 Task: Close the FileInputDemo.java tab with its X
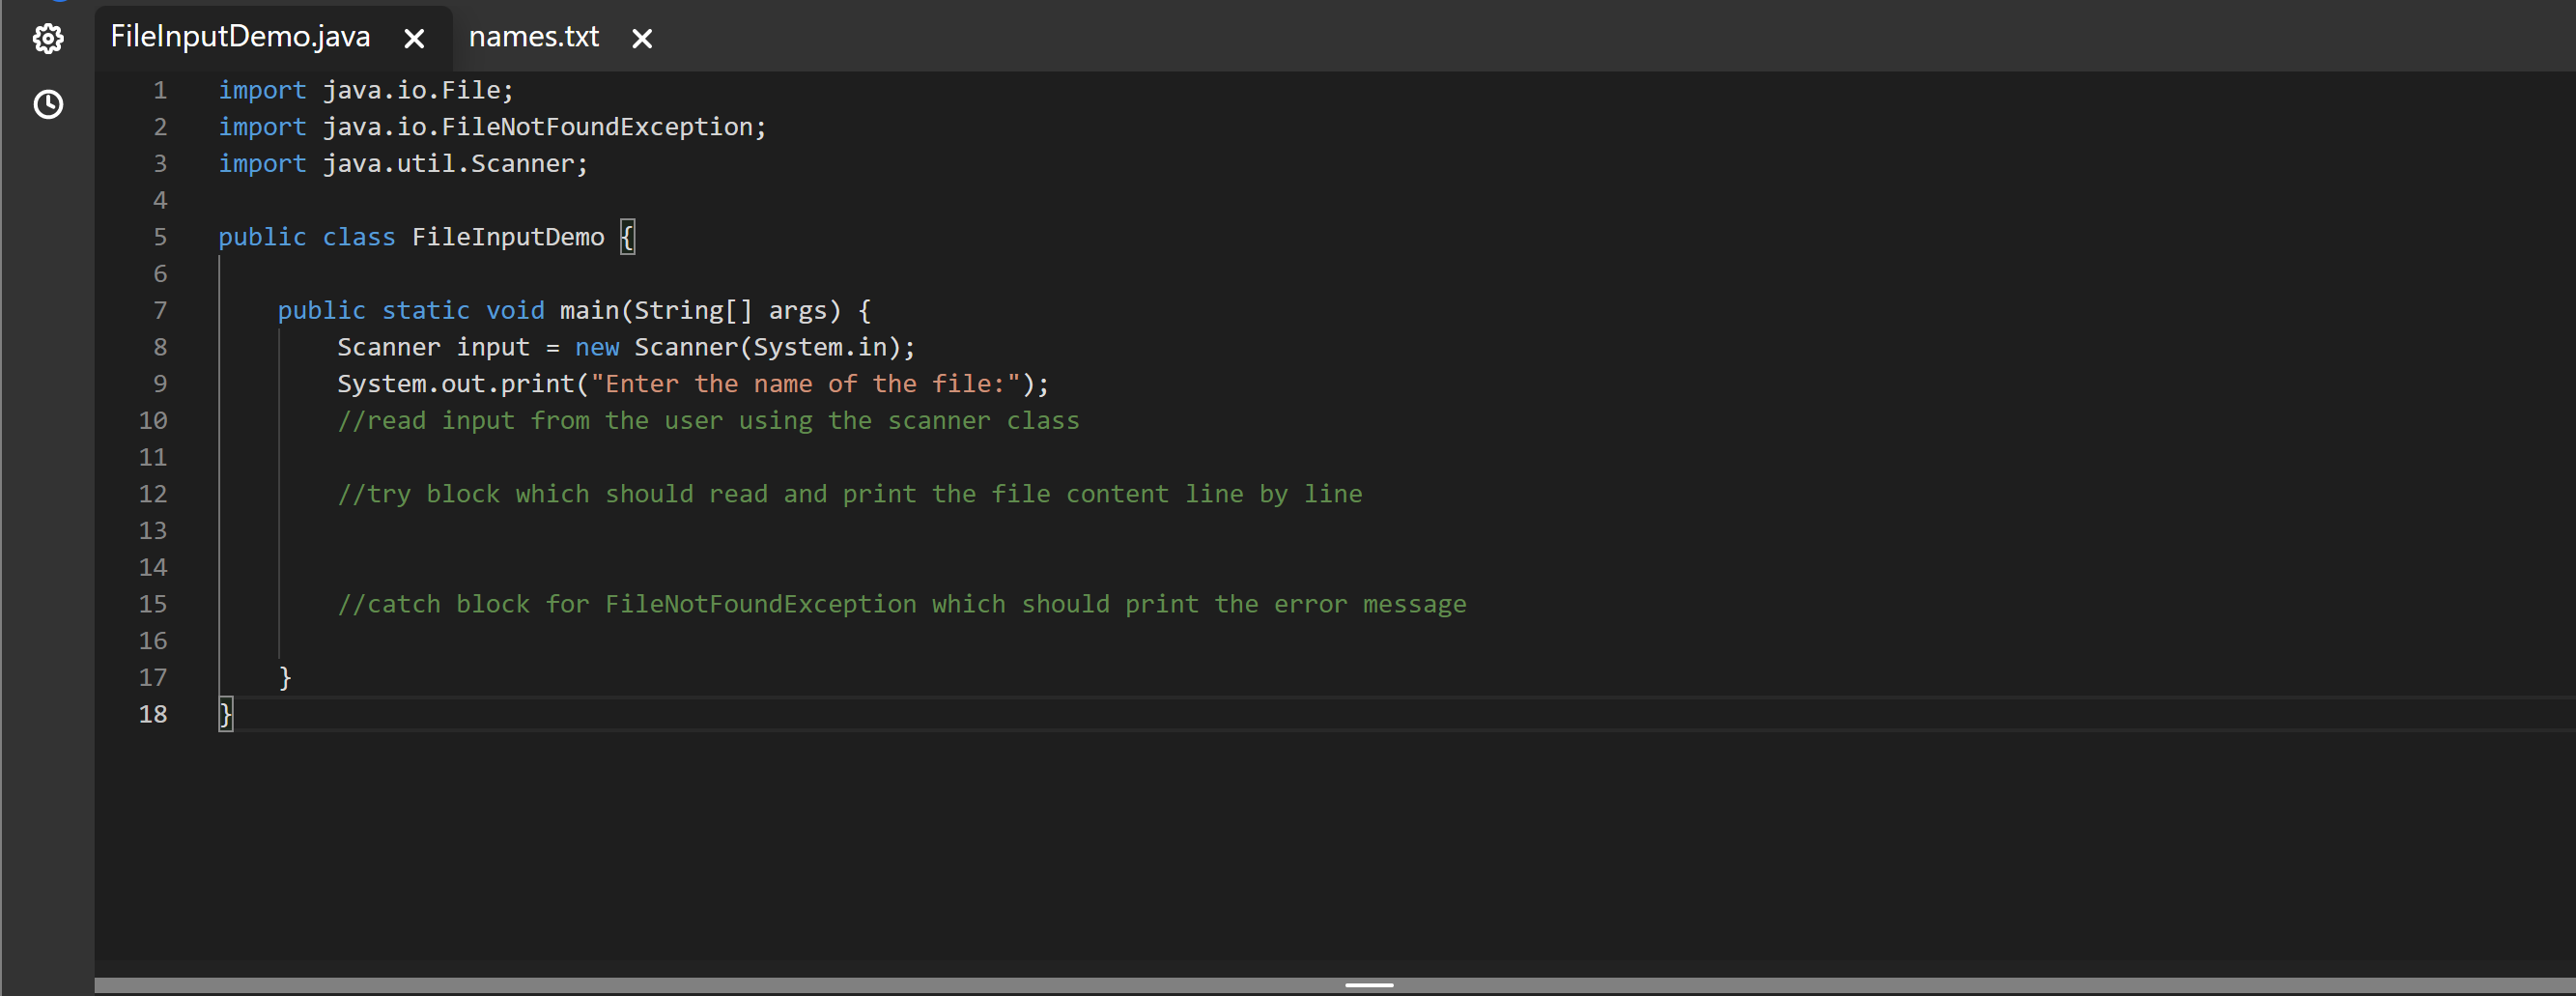[414, 38]
